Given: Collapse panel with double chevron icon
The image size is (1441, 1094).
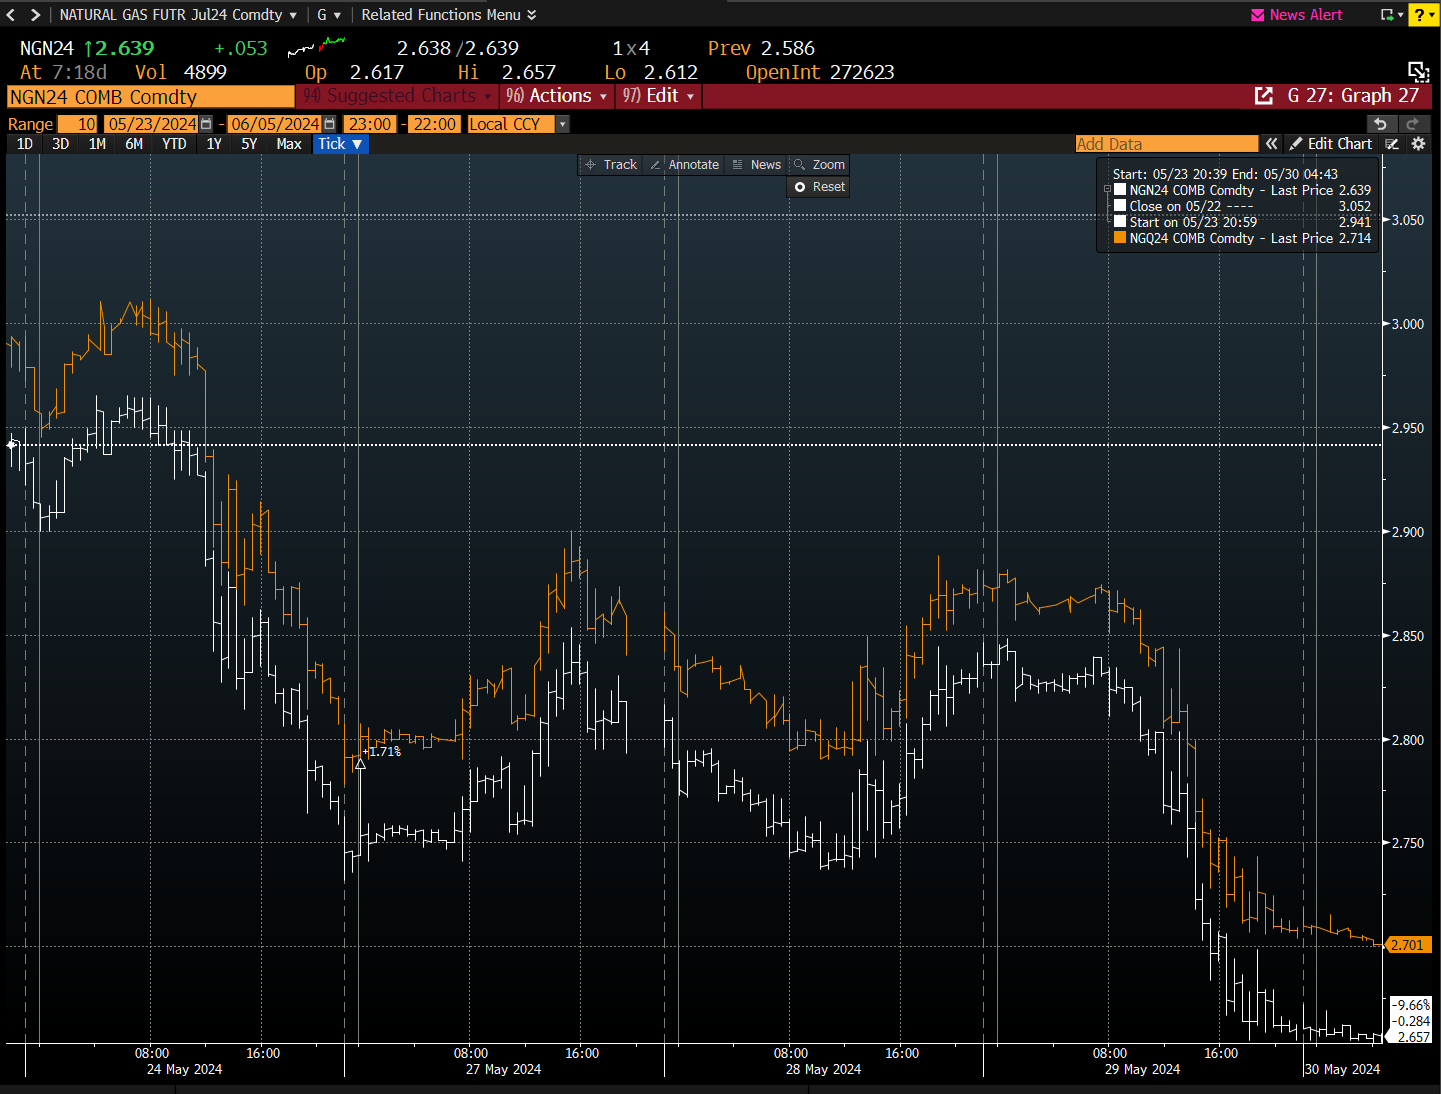Looking at the screenshot, I should 1271,144.
